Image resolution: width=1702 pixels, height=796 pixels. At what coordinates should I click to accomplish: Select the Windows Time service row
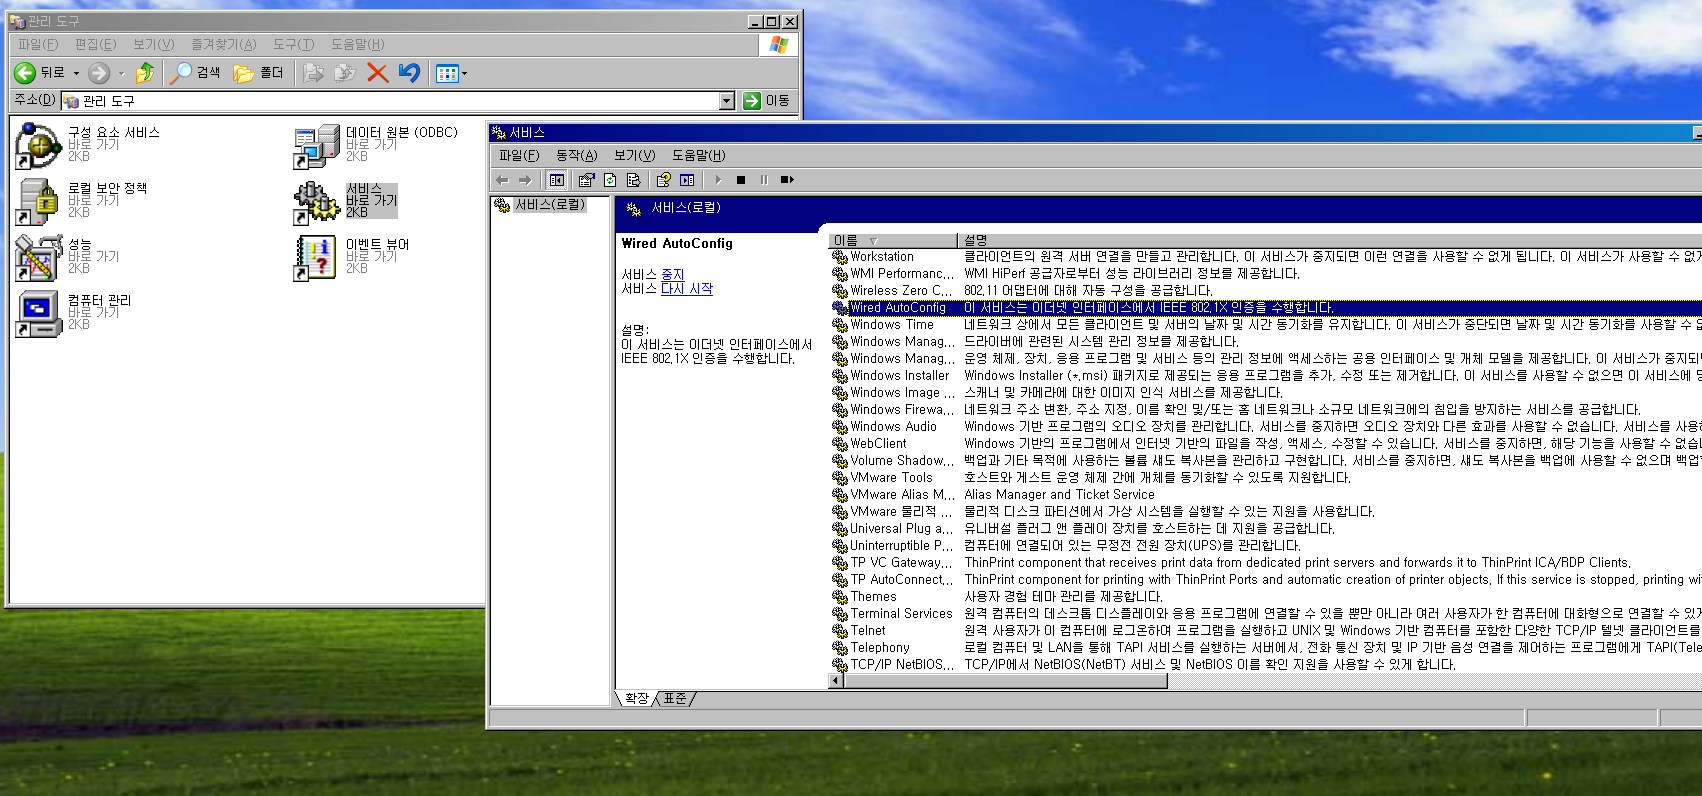[x=1266, y=325]
